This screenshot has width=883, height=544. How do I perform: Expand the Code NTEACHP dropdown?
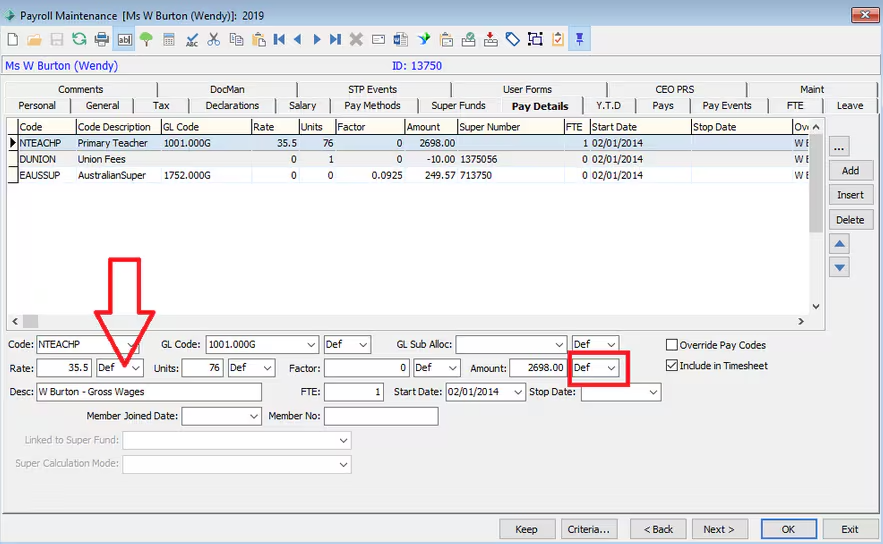pos(131,345)
